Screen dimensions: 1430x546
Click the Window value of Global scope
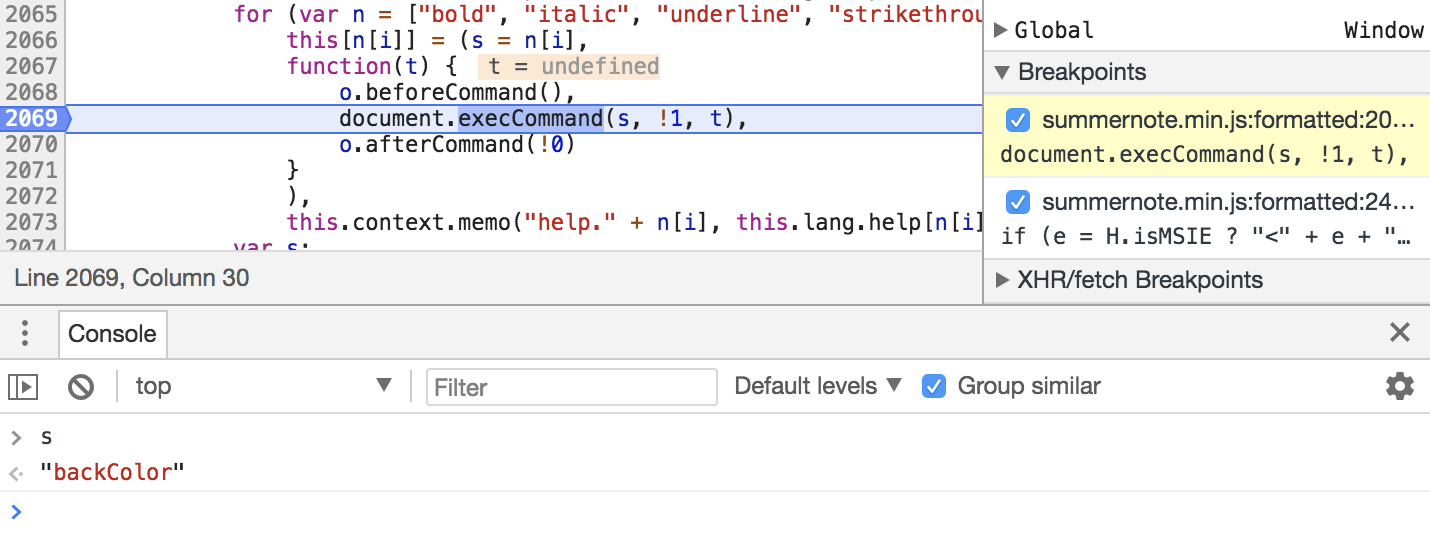pos(1384,30)
